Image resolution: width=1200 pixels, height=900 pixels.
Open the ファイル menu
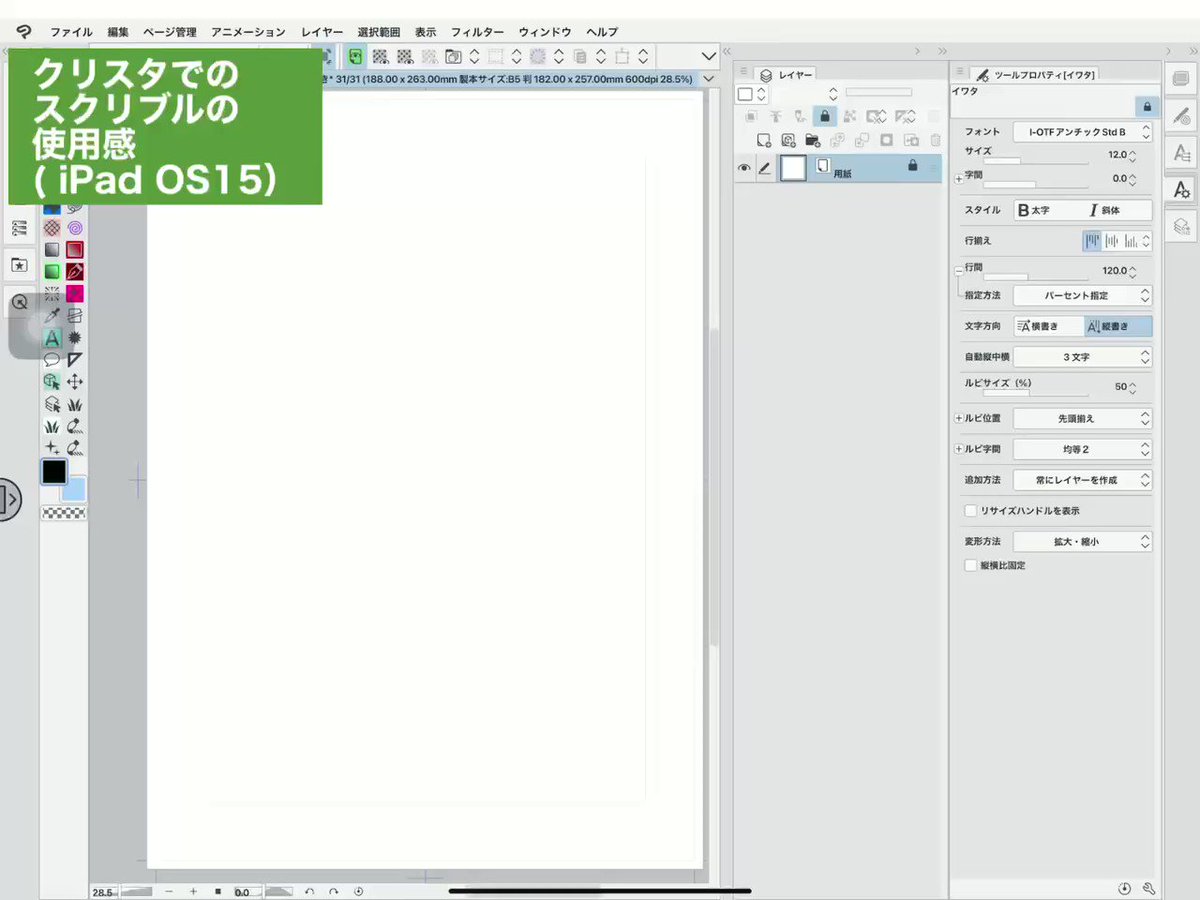(71, 32)
